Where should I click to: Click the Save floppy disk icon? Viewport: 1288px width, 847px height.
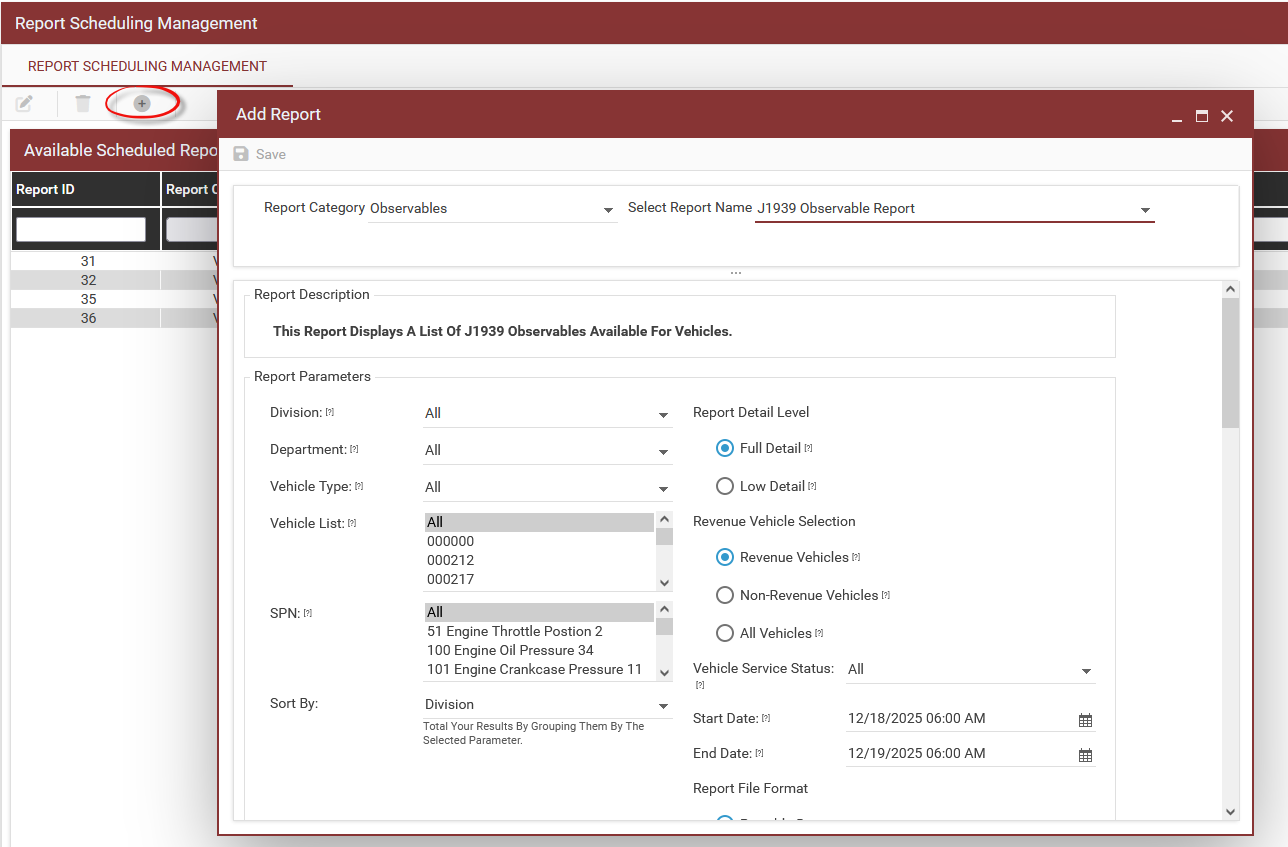pos(241,154)
